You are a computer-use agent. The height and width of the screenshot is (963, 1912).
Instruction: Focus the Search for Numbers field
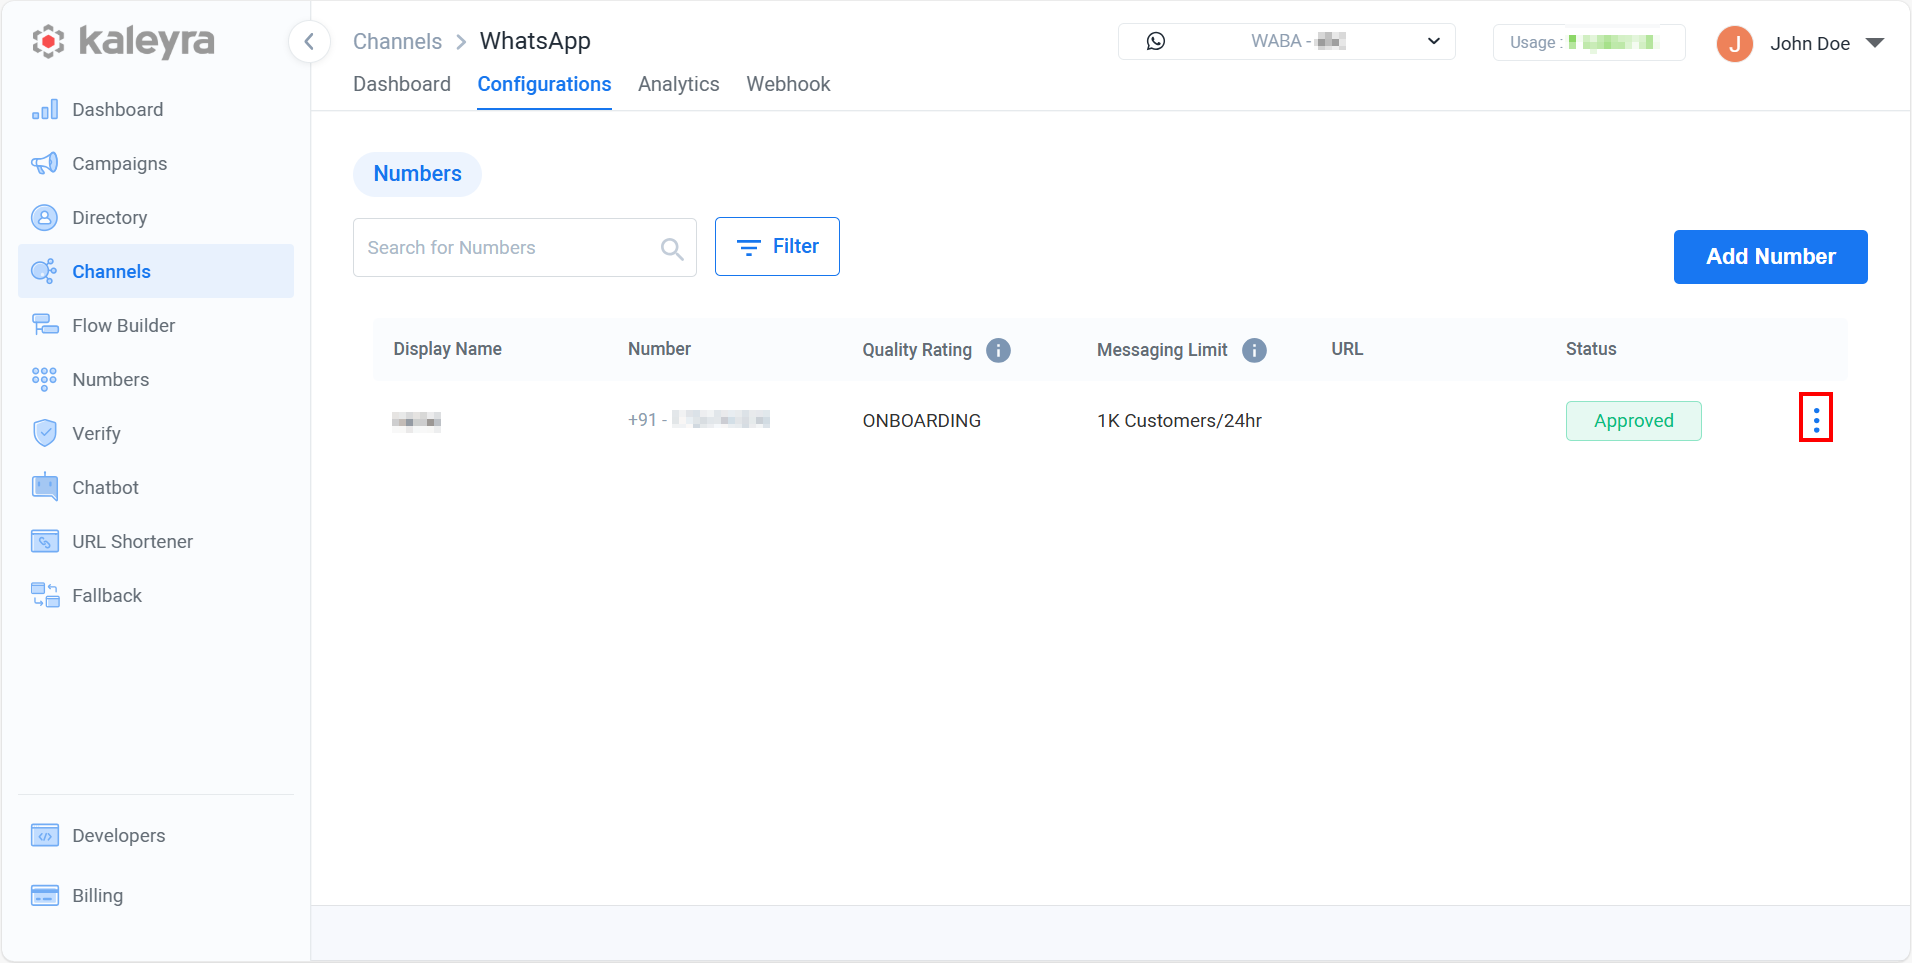coord(525,247)
